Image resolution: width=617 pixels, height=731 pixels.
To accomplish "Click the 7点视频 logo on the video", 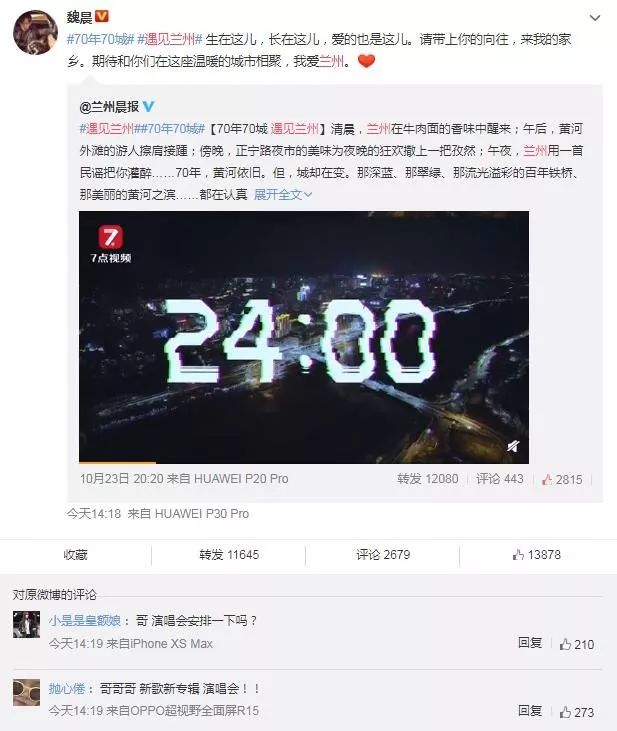I will [111, 244].
